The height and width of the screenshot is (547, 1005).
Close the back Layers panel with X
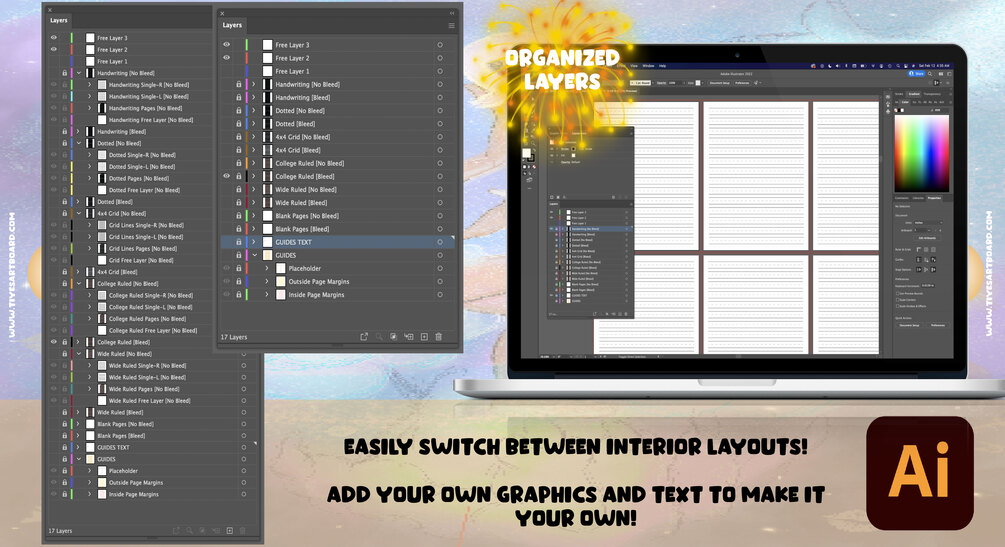click(50, 10)
